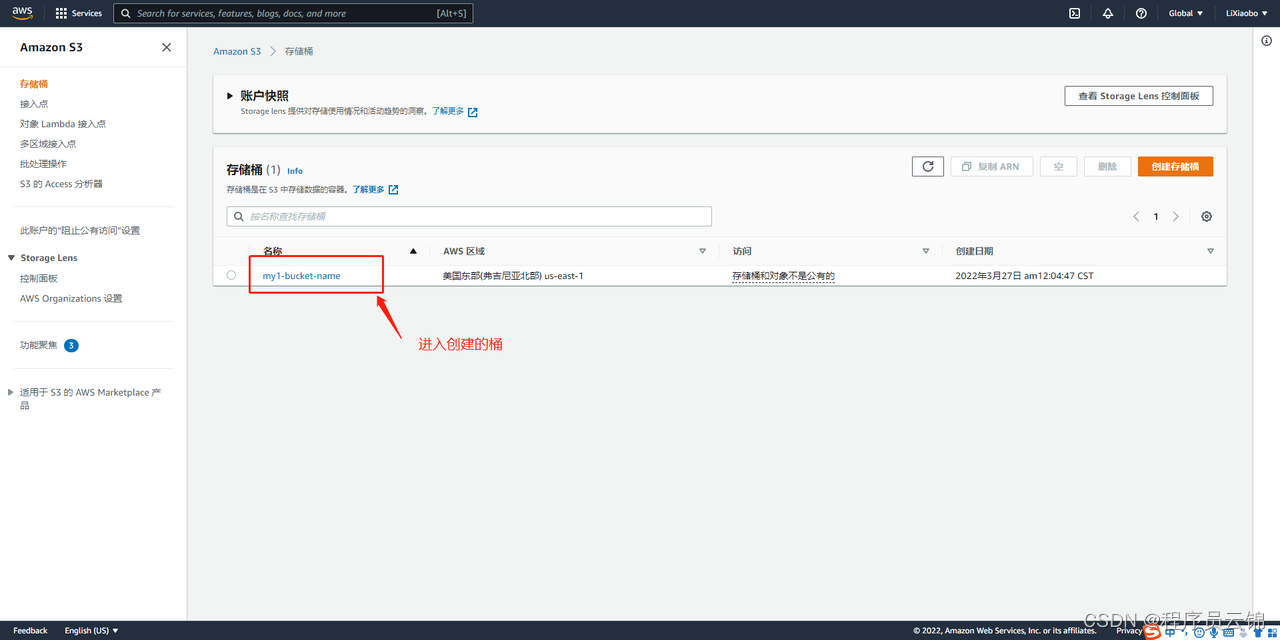
Task: Open the CloudShell terminal icon
Action: (1074, 13)
